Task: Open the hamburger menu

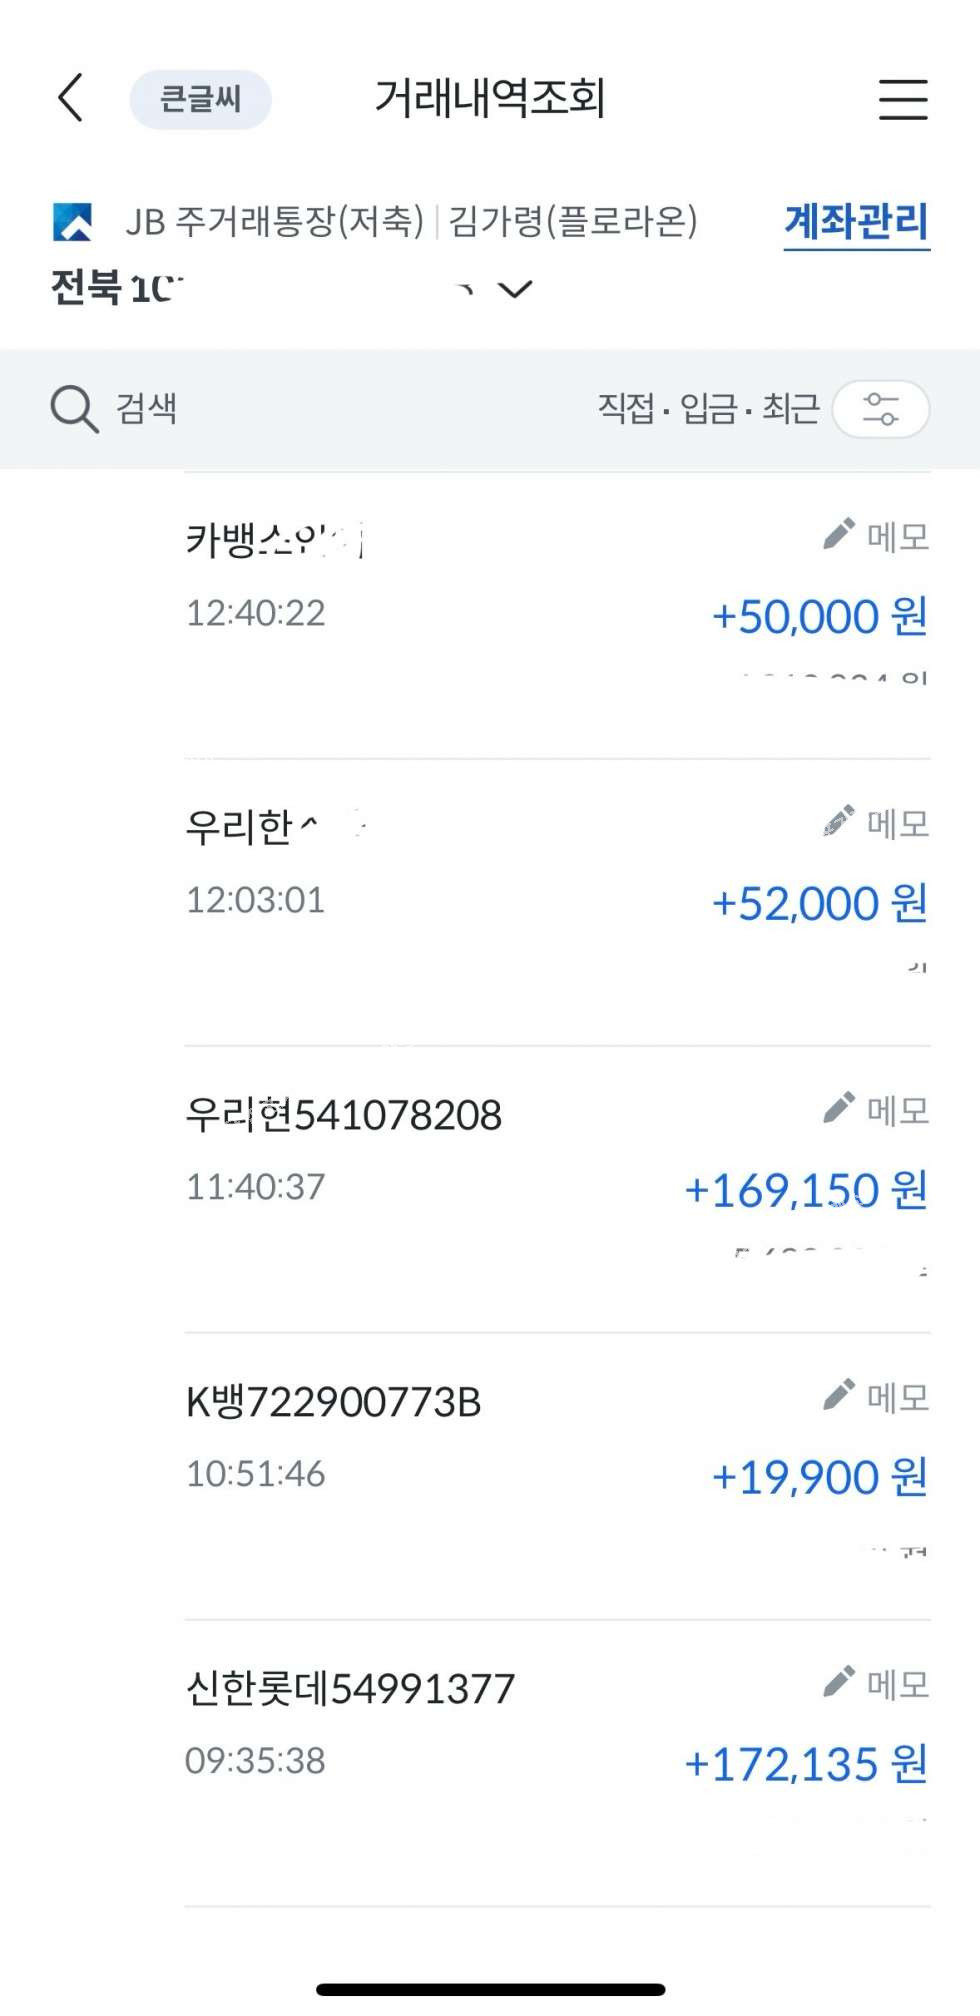Action: coord(903,99)
